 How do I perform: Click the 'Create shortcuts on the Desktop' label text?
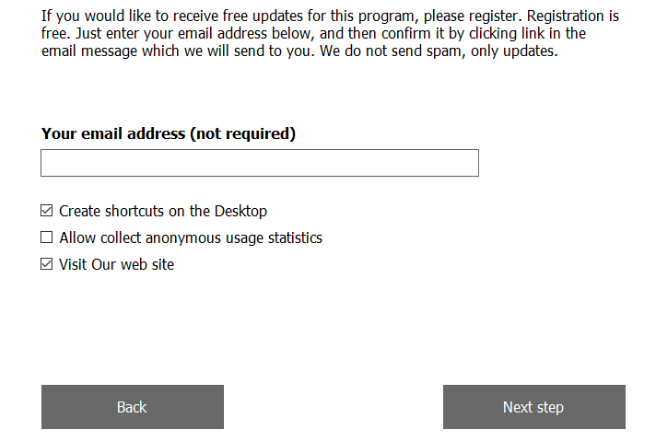click(x=163, y=211)
